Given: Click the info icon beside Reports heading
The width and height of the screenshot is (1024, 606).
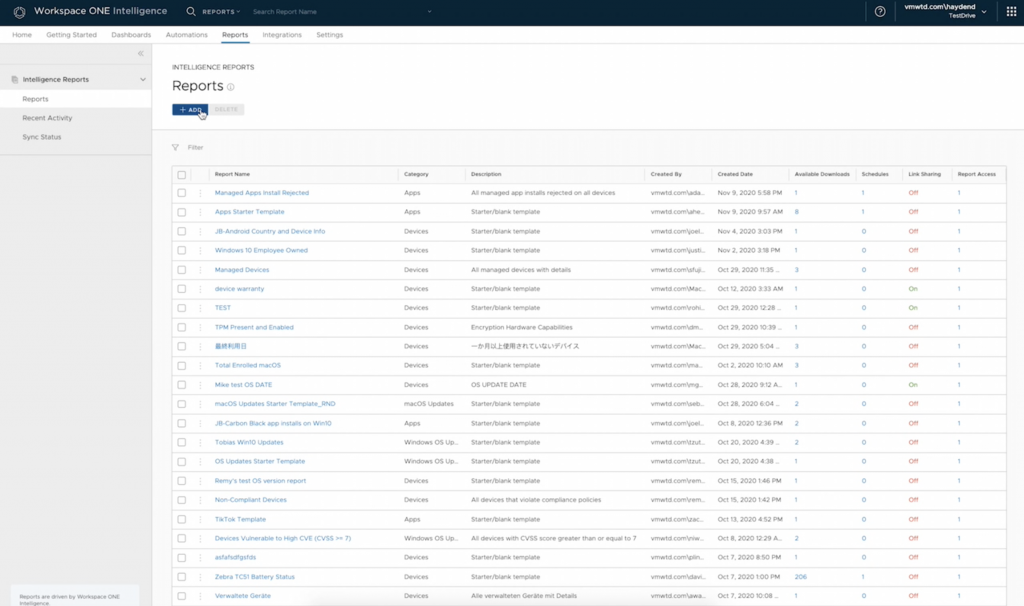Looking at the screenshot, I should [231, 87].
